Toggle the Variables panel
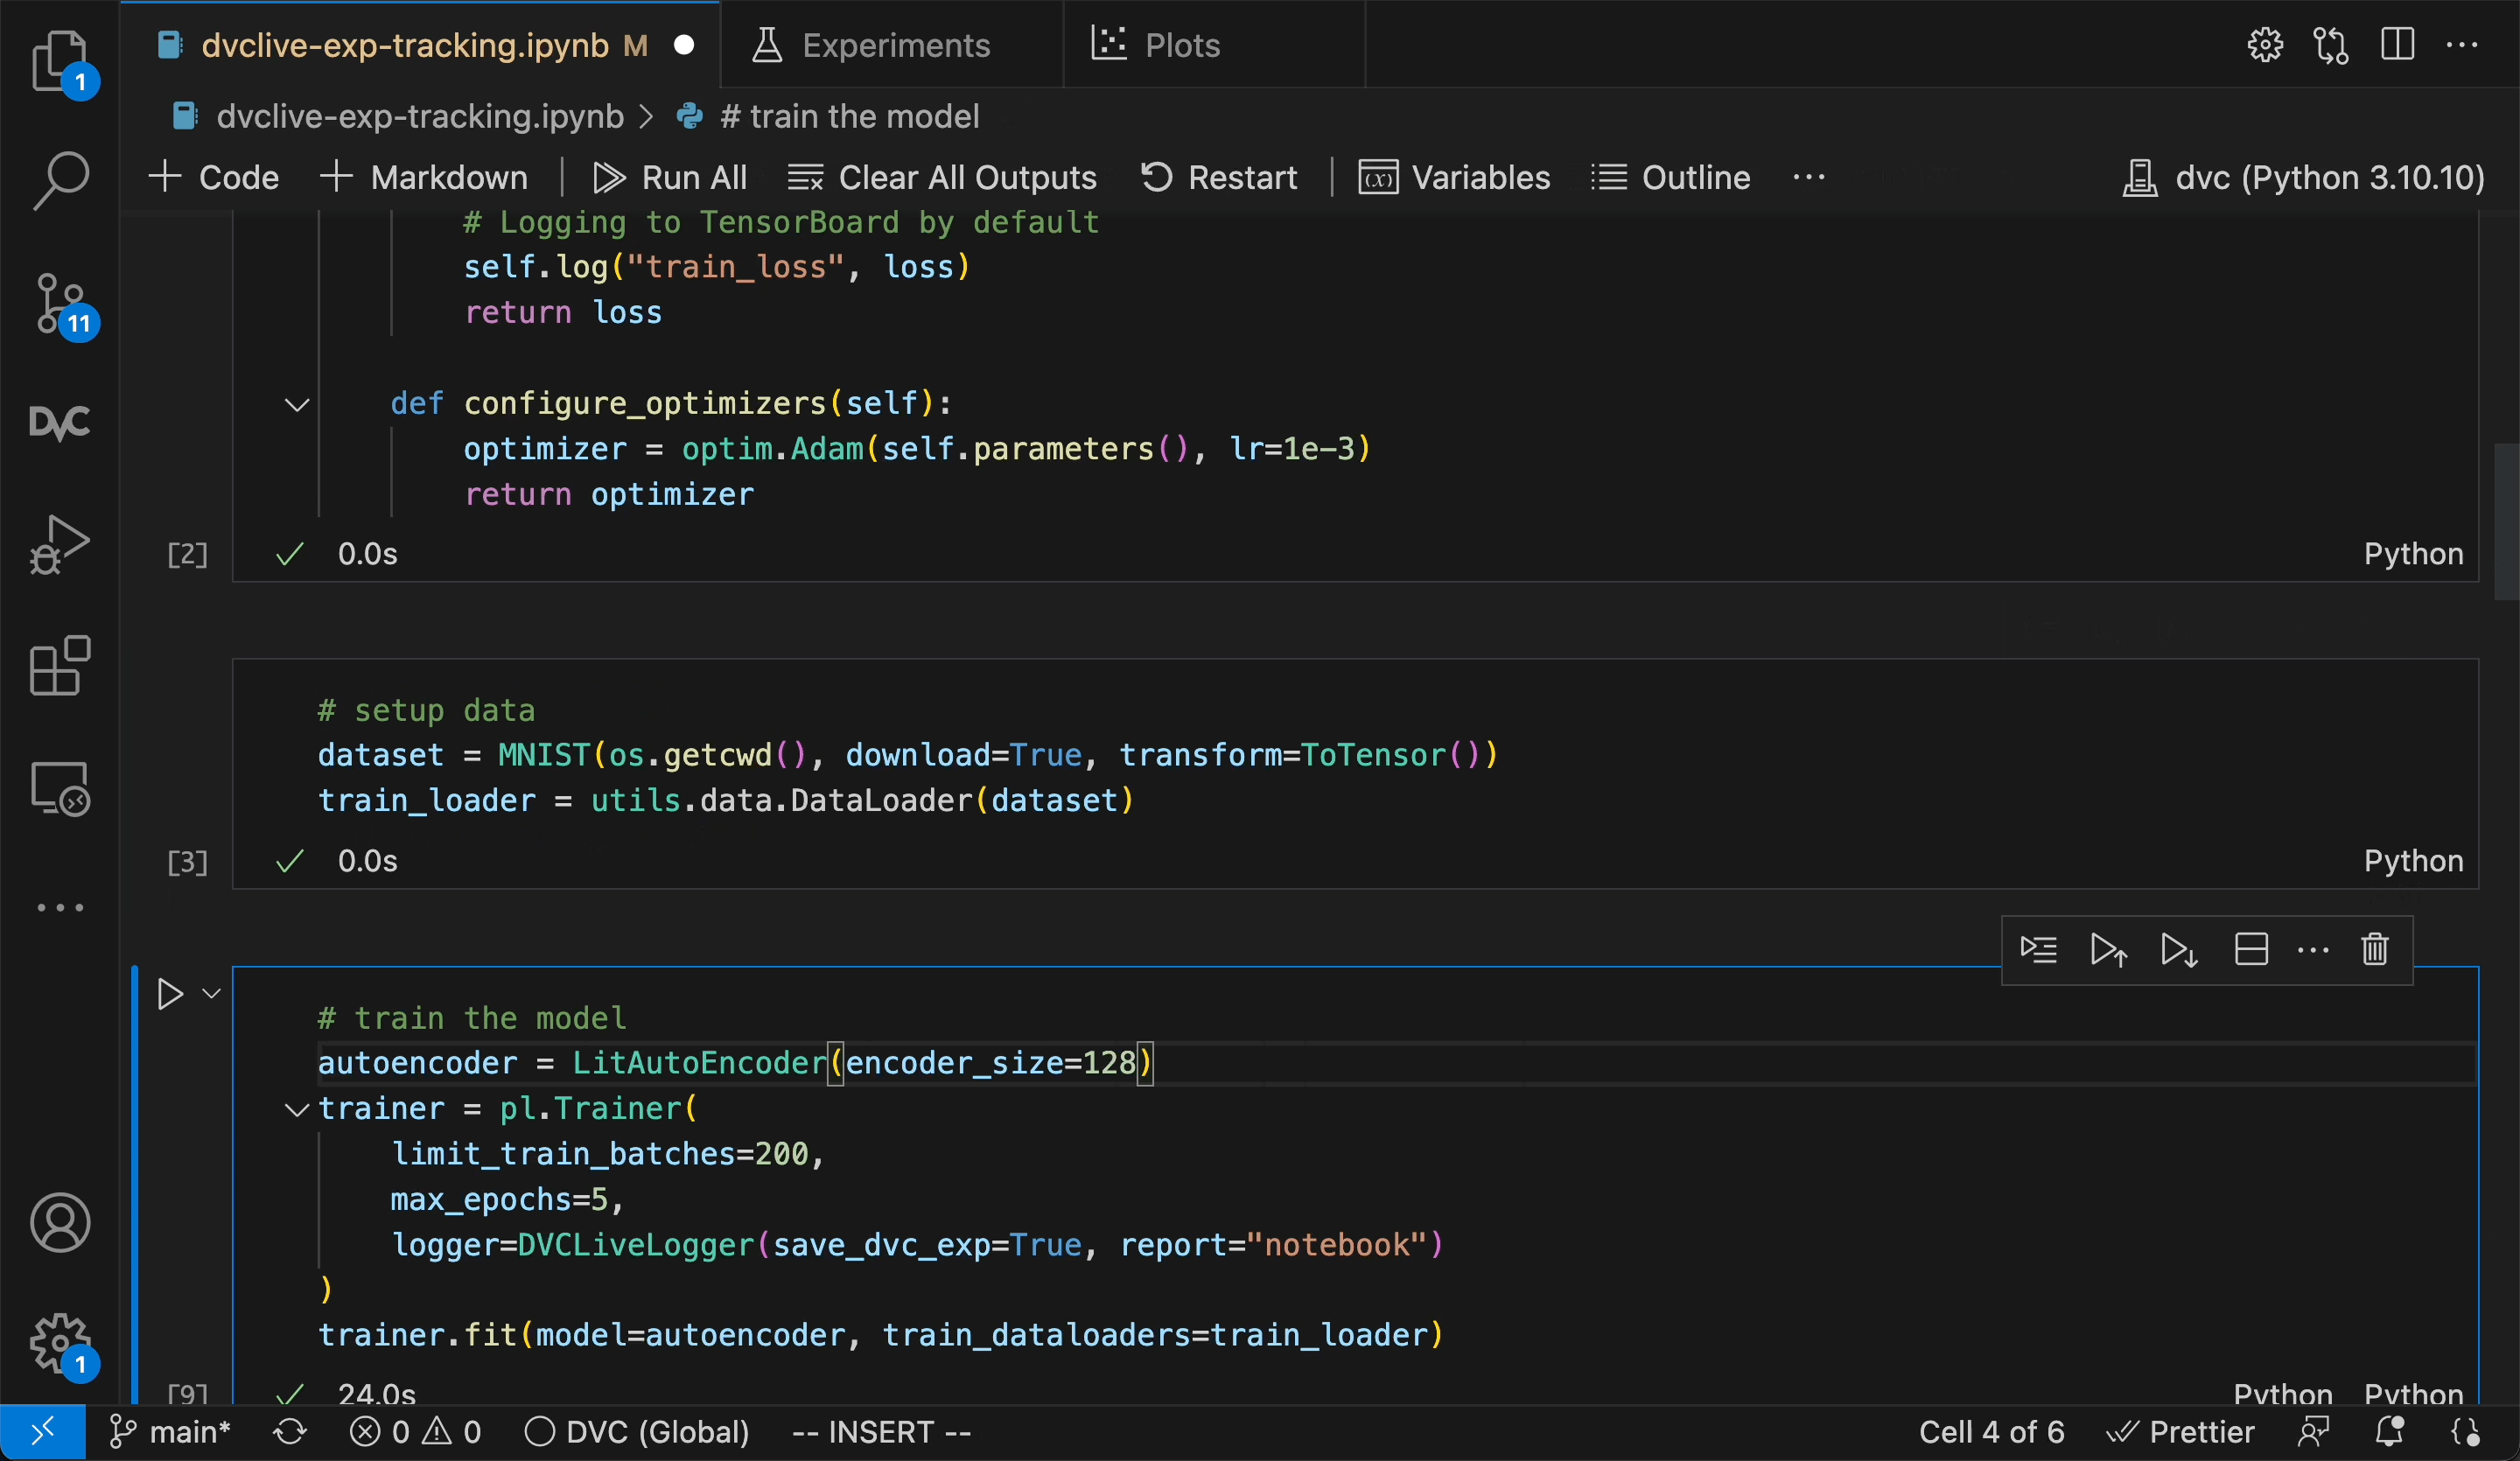2520x1461 pixels. pyautogui.click(x=1454, y=178)
